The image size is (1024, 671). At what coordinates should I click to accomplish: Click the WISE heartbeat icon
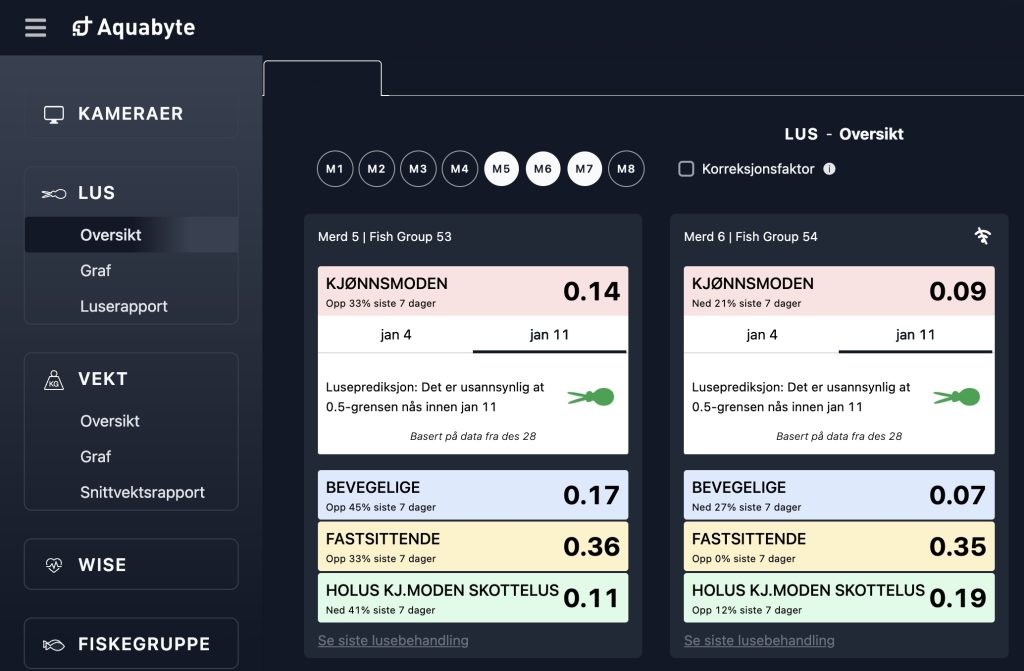pyautogui.click(x=54, y=565)
